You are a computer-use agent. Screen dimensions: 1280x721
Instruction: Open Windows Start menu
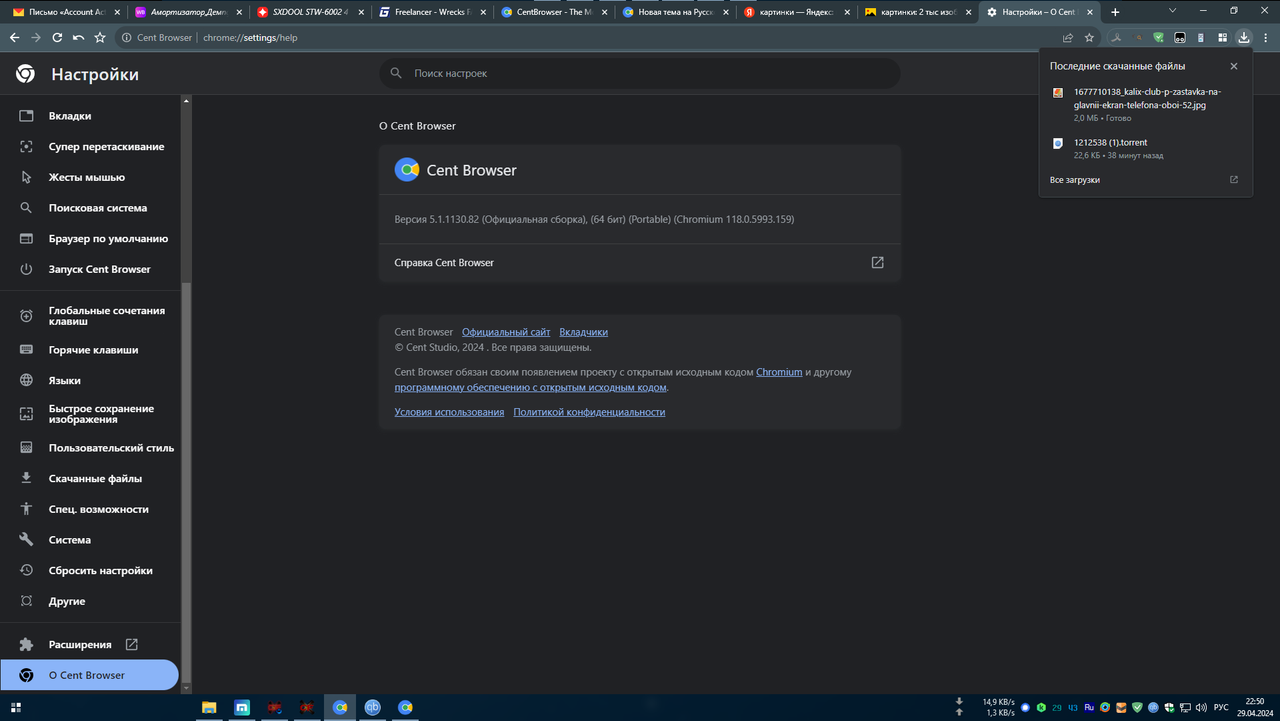click(15, 707)
